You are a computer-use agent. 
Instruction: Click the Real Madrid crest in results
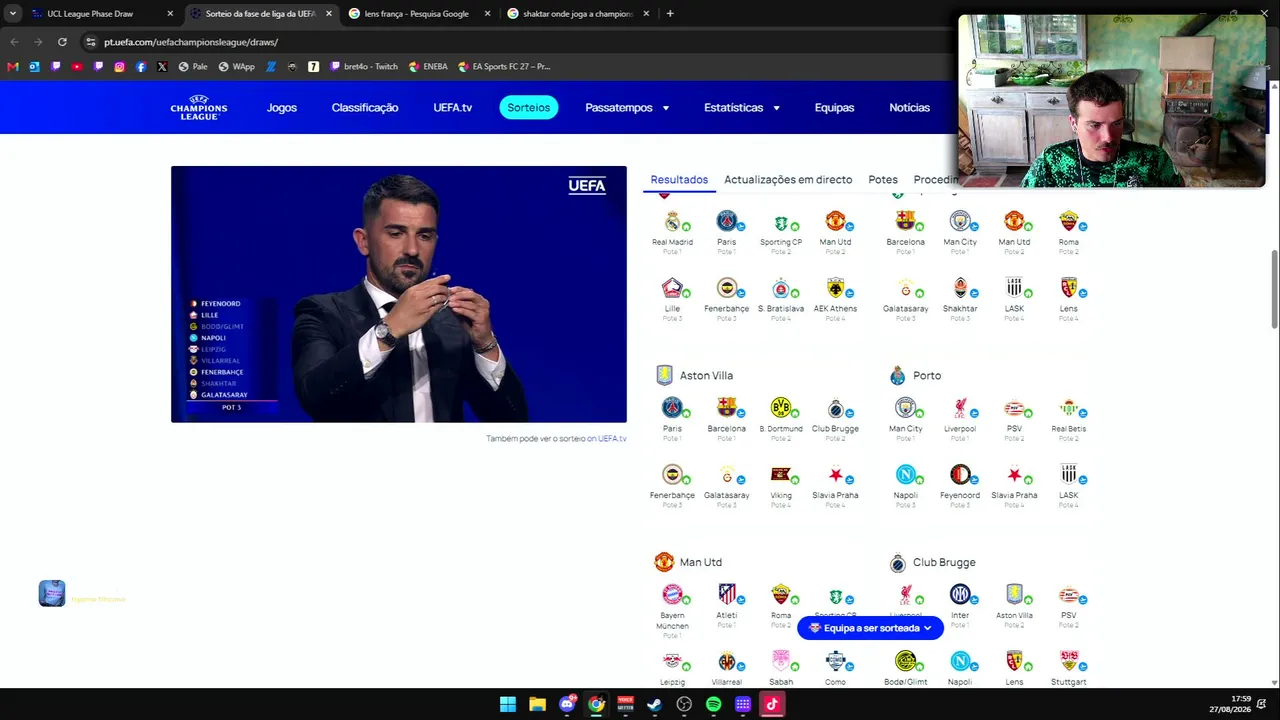[672, 221]
